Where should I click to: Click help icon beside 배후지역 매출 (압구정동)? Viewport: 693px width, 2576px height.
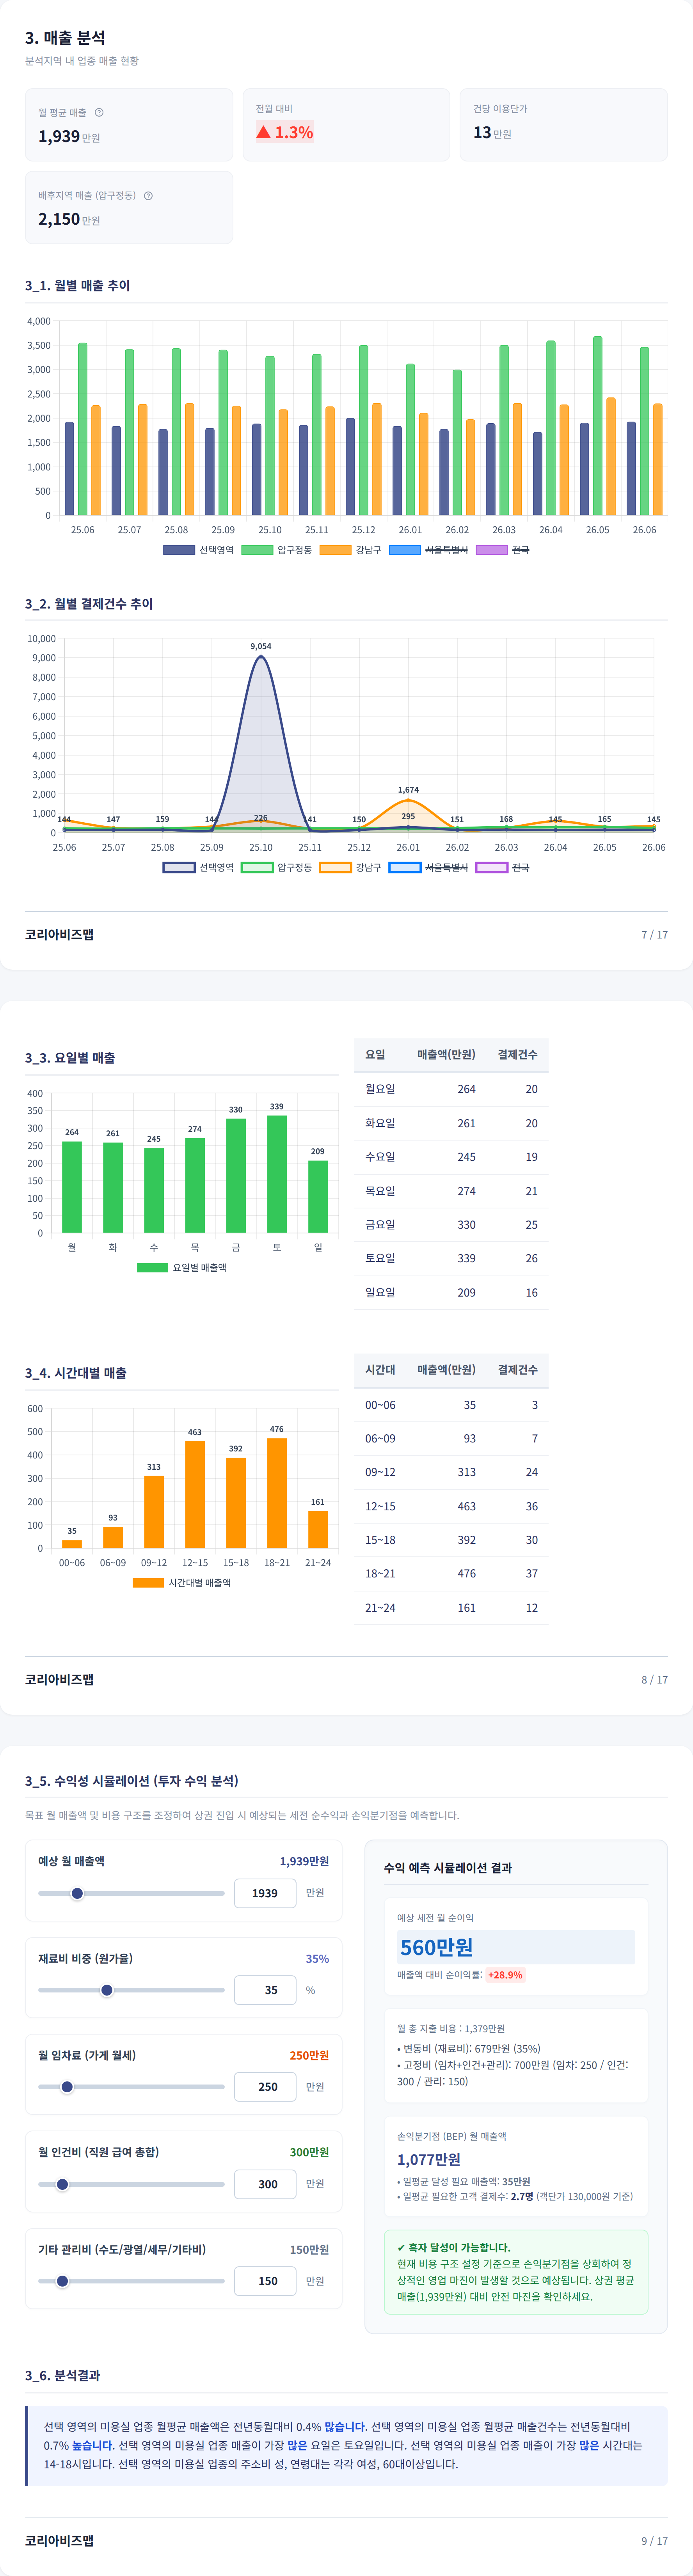point(148,196)
